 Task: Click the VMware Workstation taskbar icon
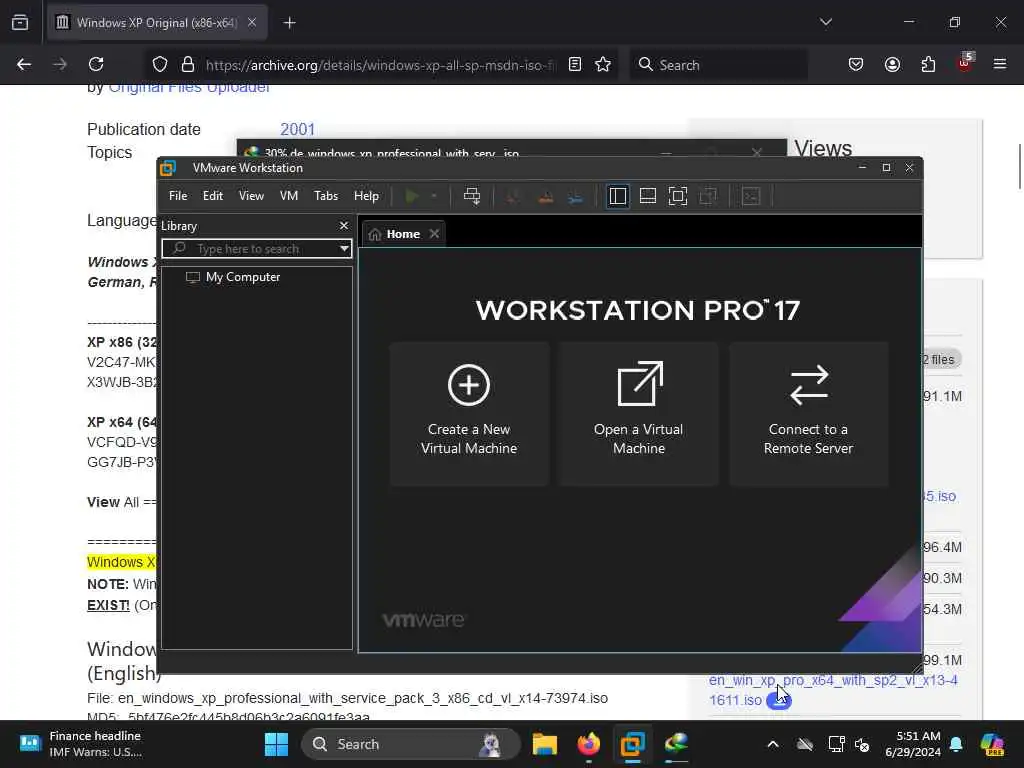coord(632,744)
